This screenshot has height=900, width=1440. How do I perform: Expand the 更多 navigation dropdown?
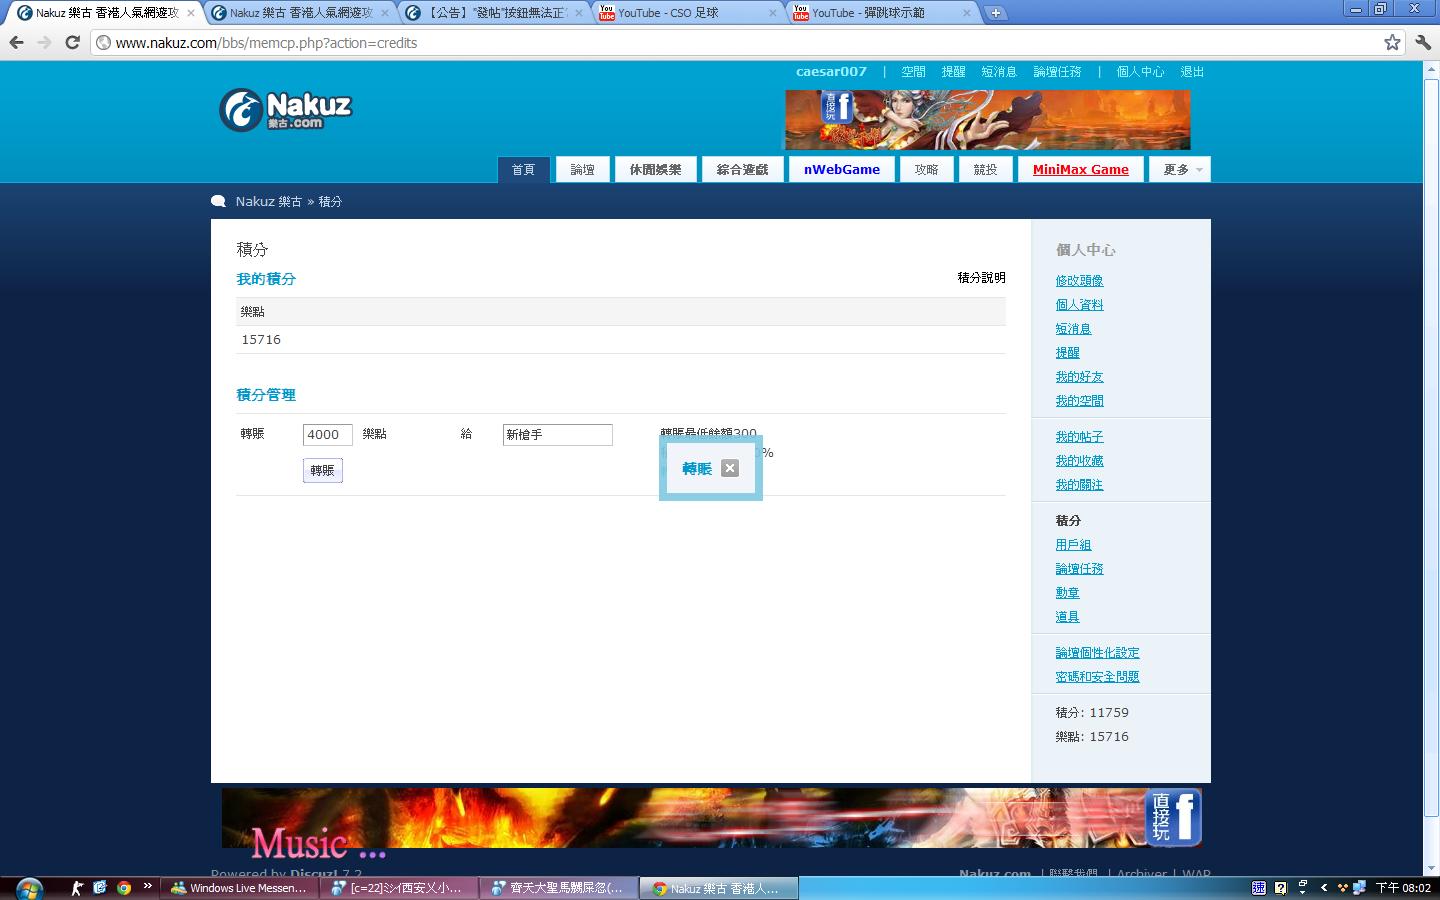(x=1180, y=170)
